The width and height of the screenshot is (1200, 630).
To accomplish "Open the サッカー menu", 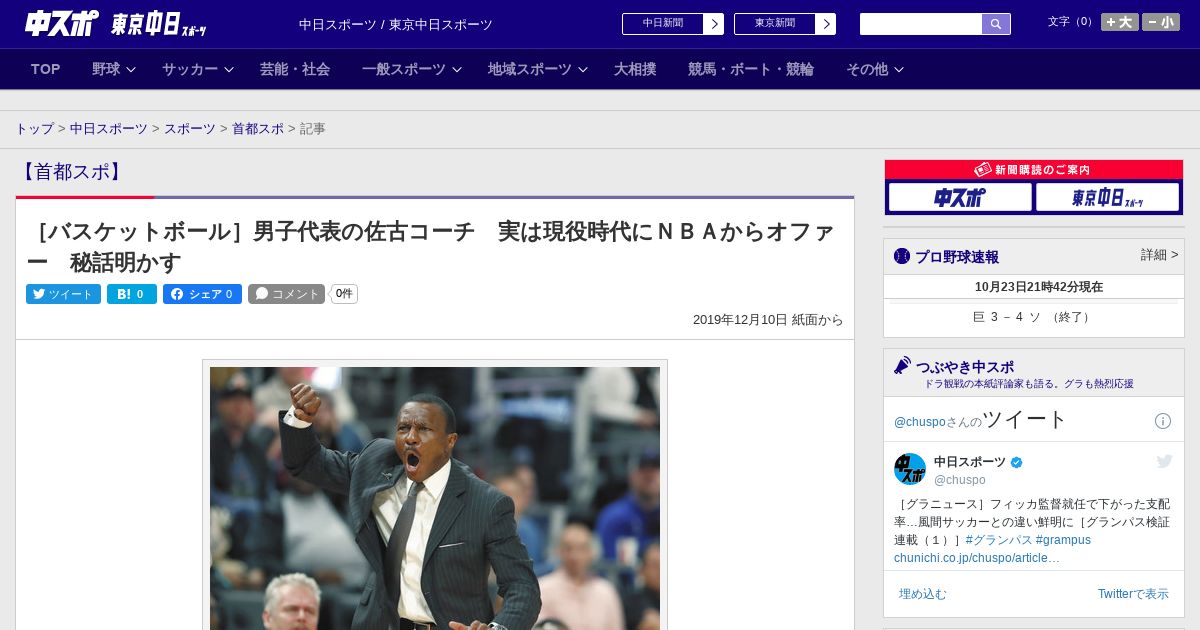I will click(x=190, y=69).
